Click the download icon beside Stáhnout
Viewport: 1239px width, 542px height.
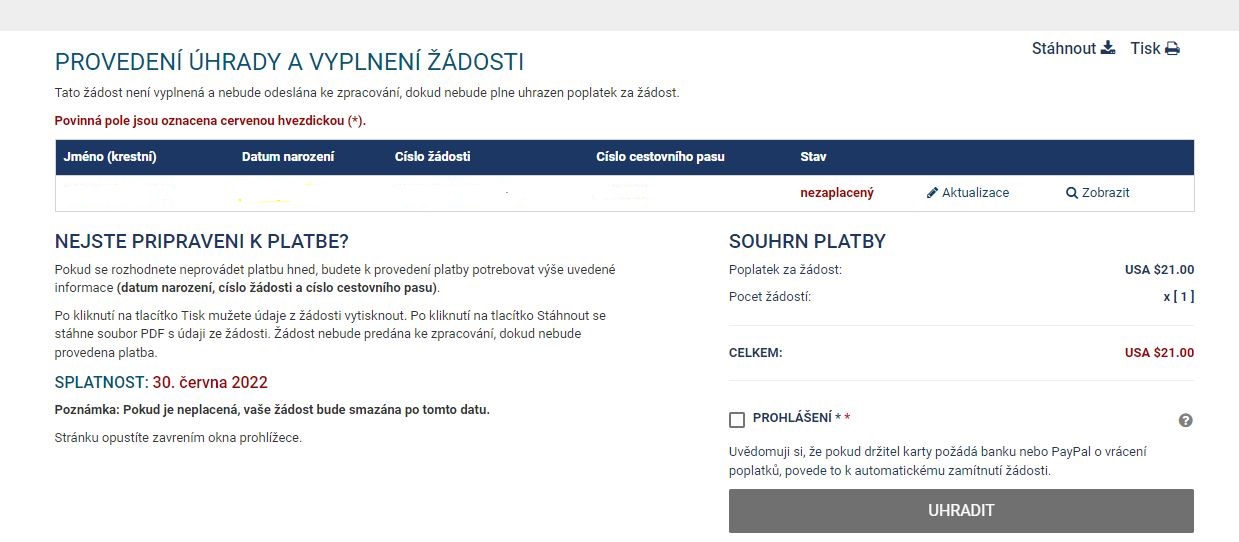pos(1108,48)
